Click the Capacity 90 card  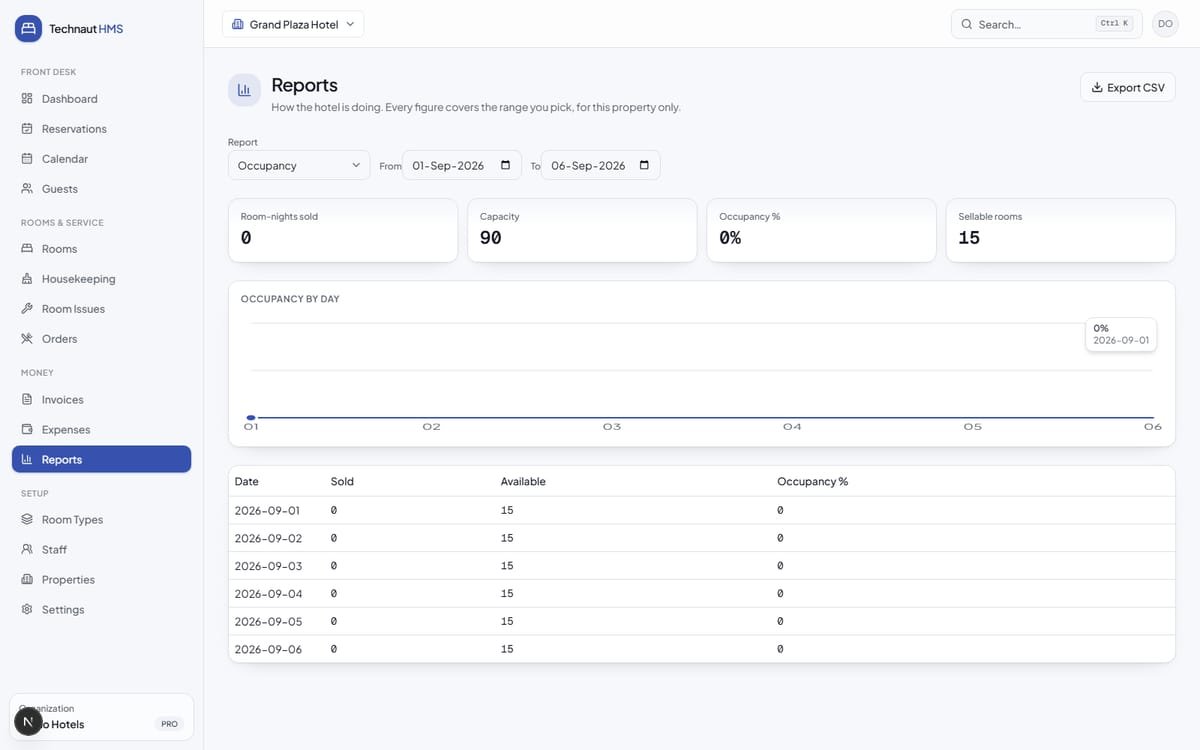tap(582, 230)
